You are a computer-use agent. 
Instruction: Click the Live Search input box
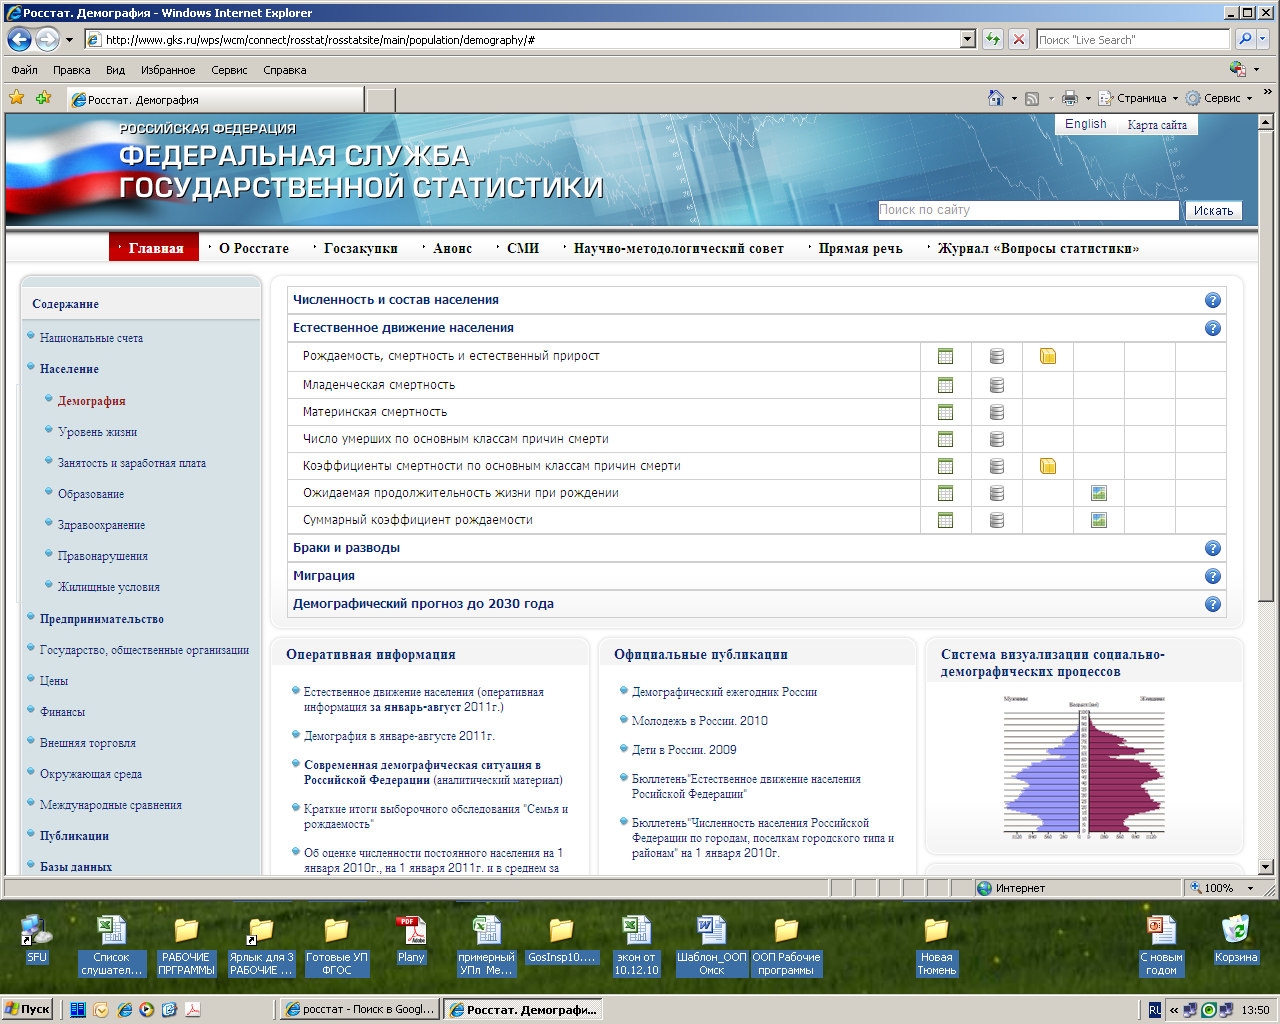pos(1132,39)
